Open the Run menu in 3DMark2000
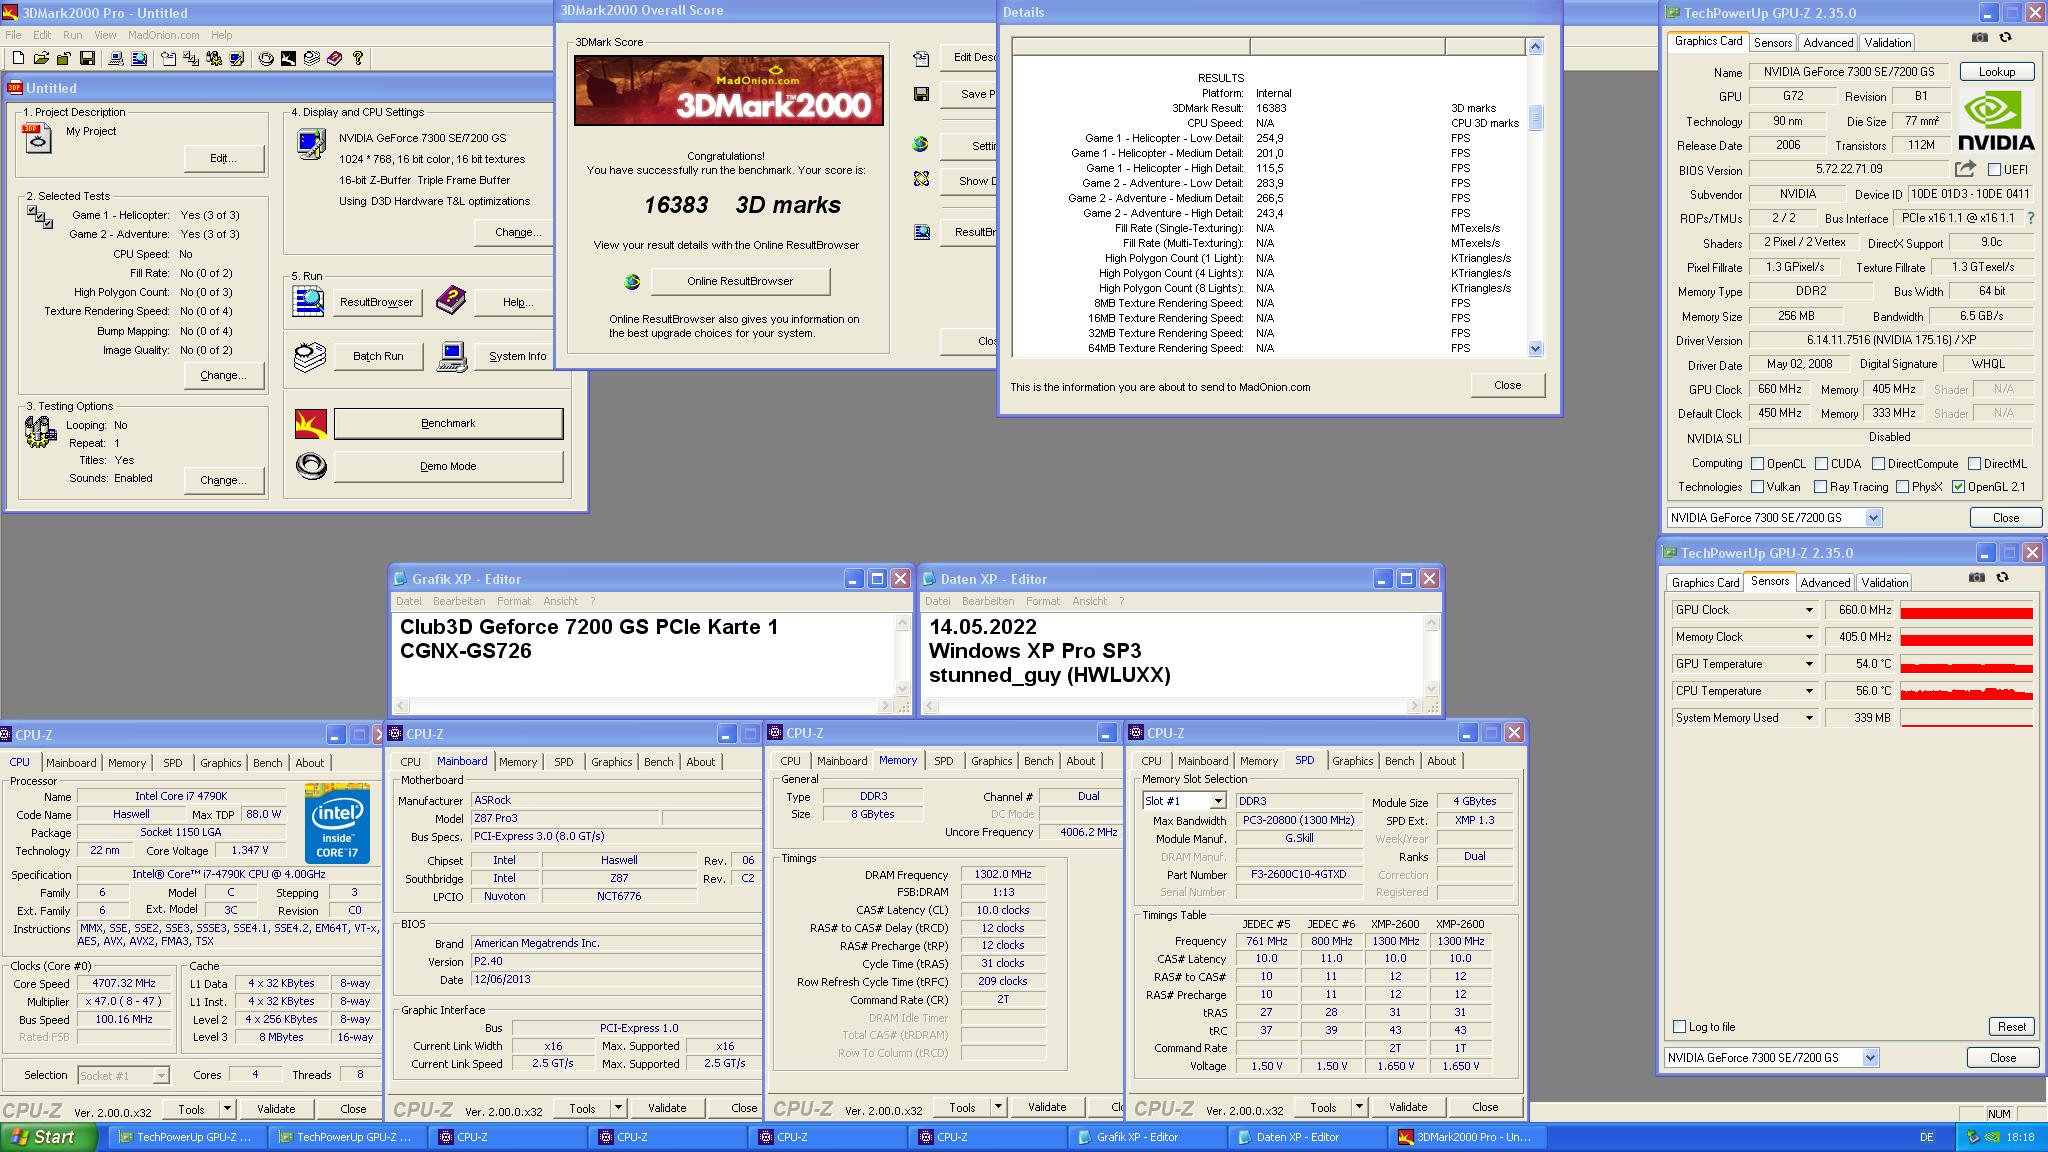The width and height of the screenshot is (2048, 1152). [72, 35]
